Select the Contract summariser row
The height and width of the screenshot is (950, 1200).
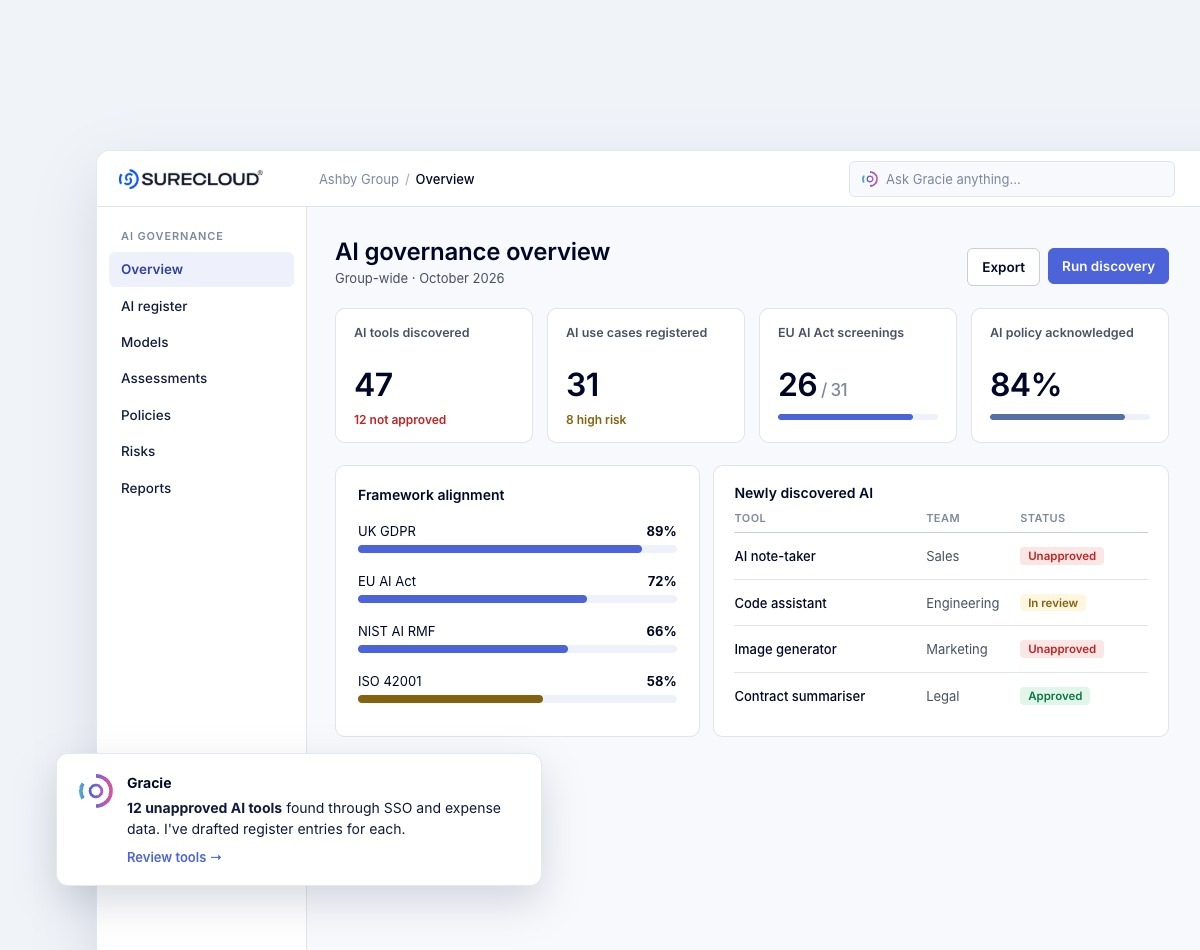tap(941, 696)
